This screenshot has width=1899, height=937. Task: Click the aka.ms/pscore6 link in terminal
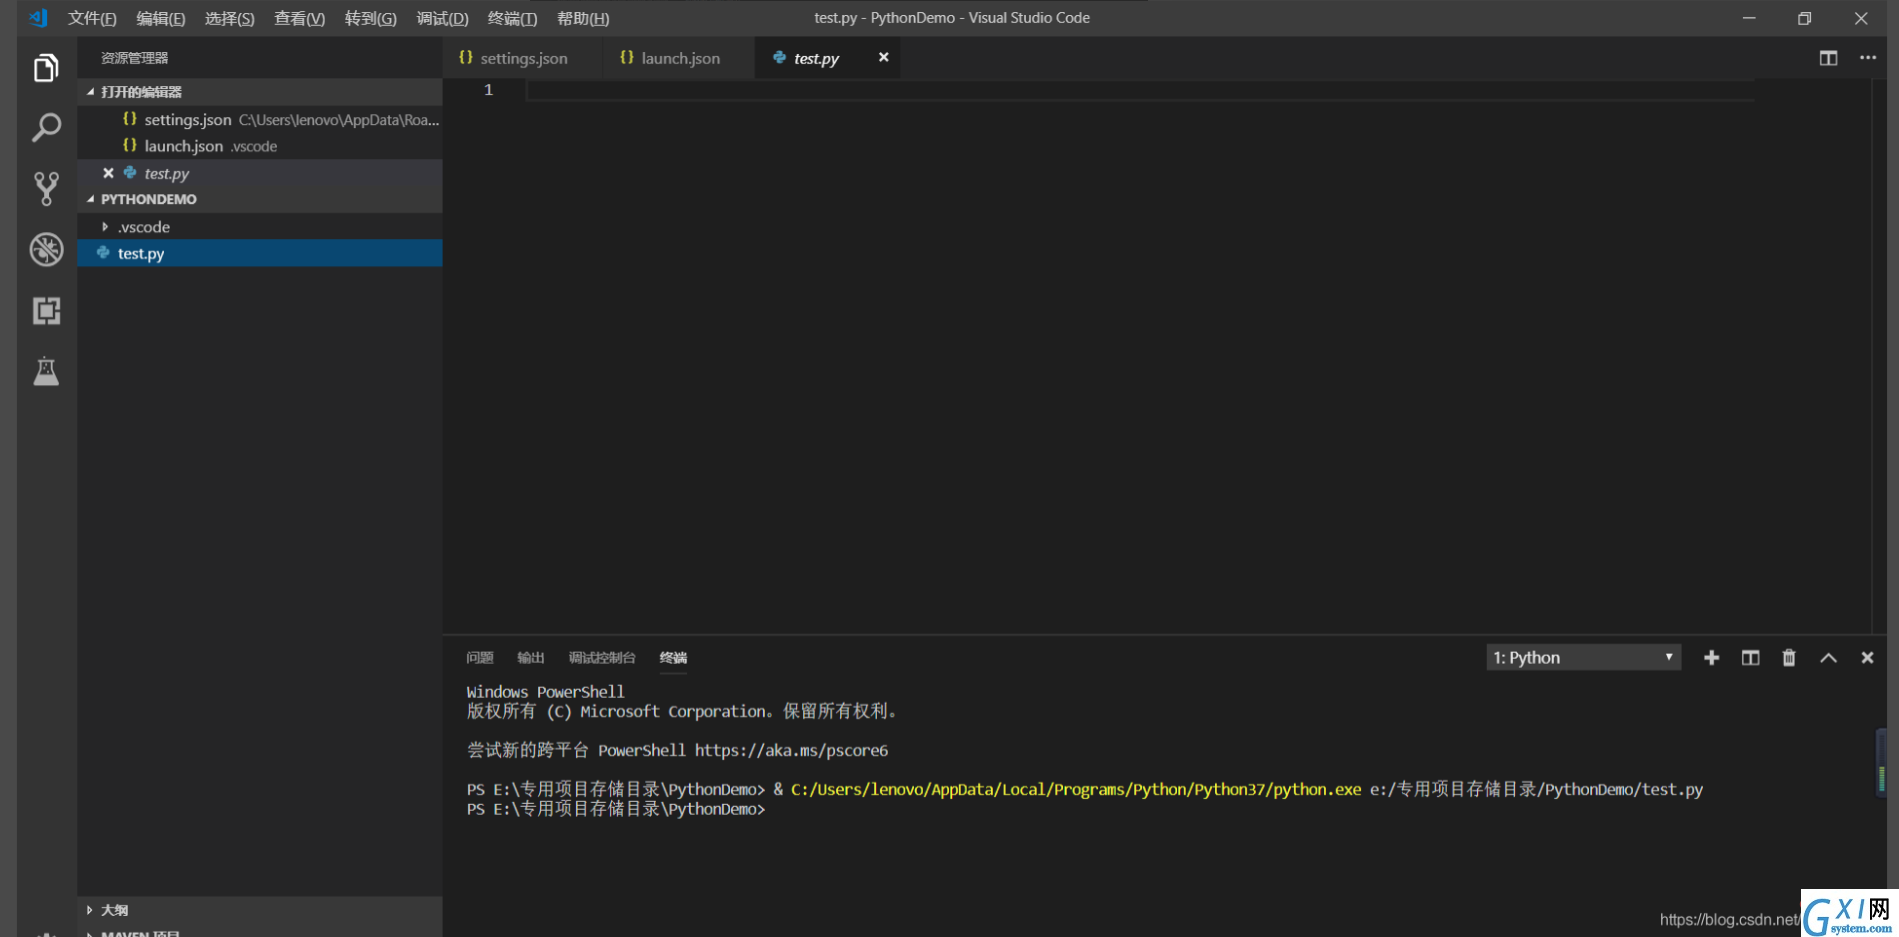tap(791, 751)
